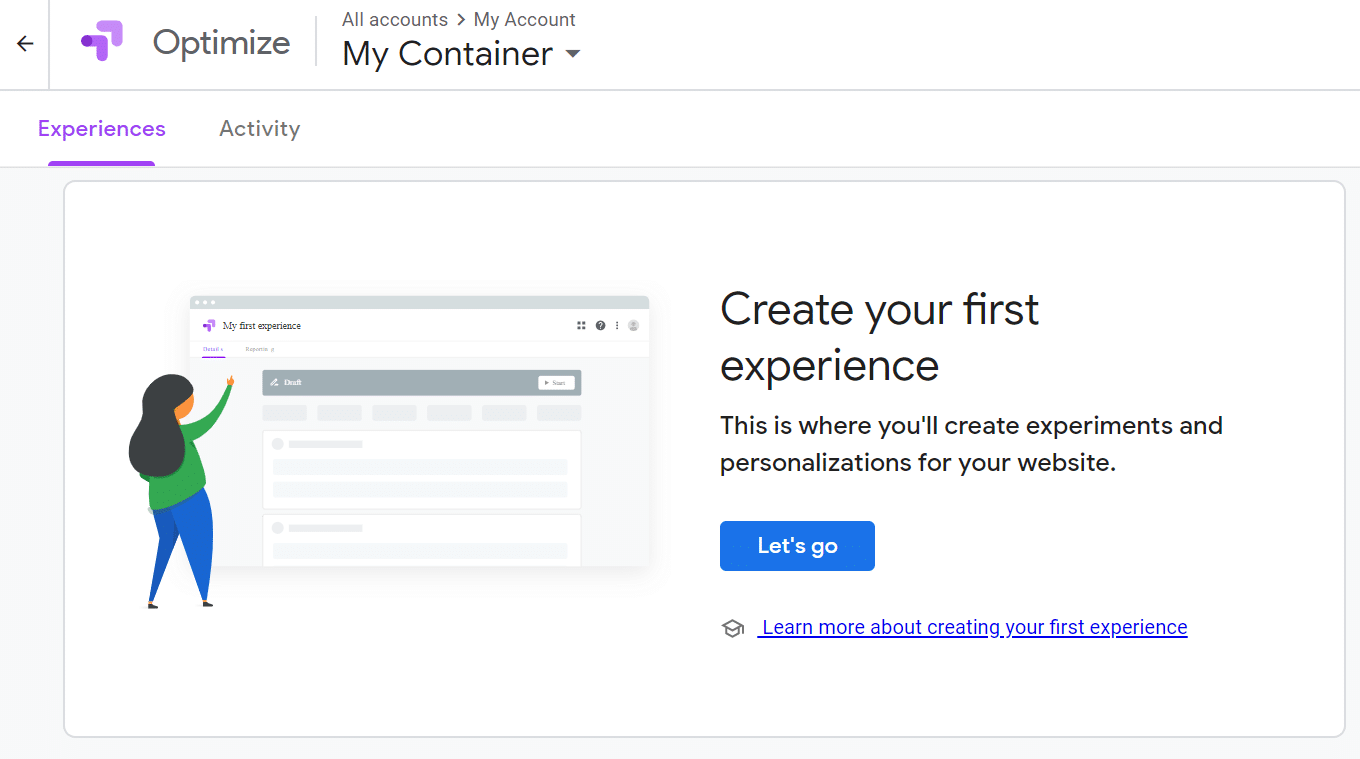This screenshot has height=759, width=1360.
Task: Click the Optimize product name text
Action: click(221, 42)
